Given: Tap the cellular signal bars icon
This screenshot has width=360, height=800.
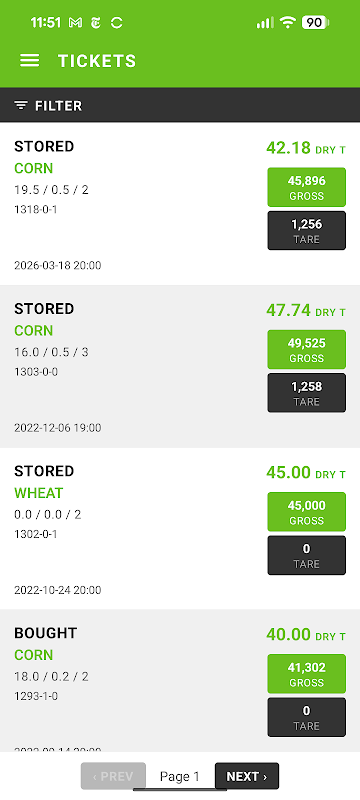Looking at the screenshot, I should (265, 22).
